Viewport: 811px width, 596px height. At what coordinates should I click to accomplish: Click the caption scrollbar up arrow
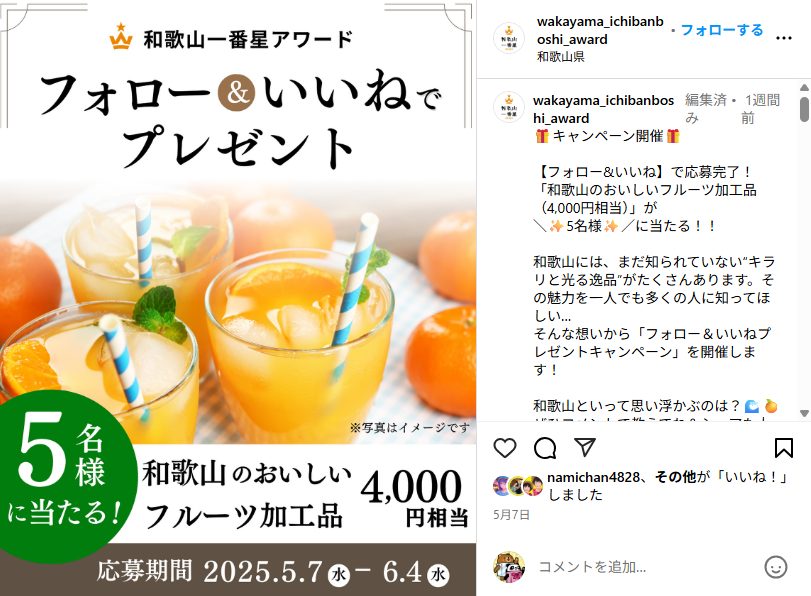click(x=804, y=88)
